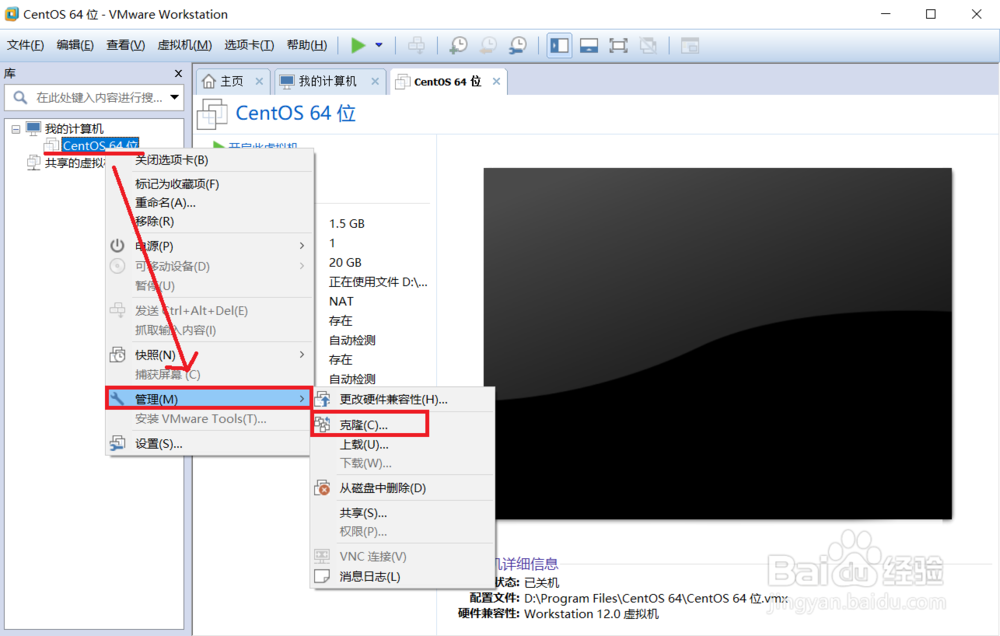Viewport: 1000px width, 636px height.
Task: Click the 正在使用文件 D:\... value
Action: [x=378, y=282]
